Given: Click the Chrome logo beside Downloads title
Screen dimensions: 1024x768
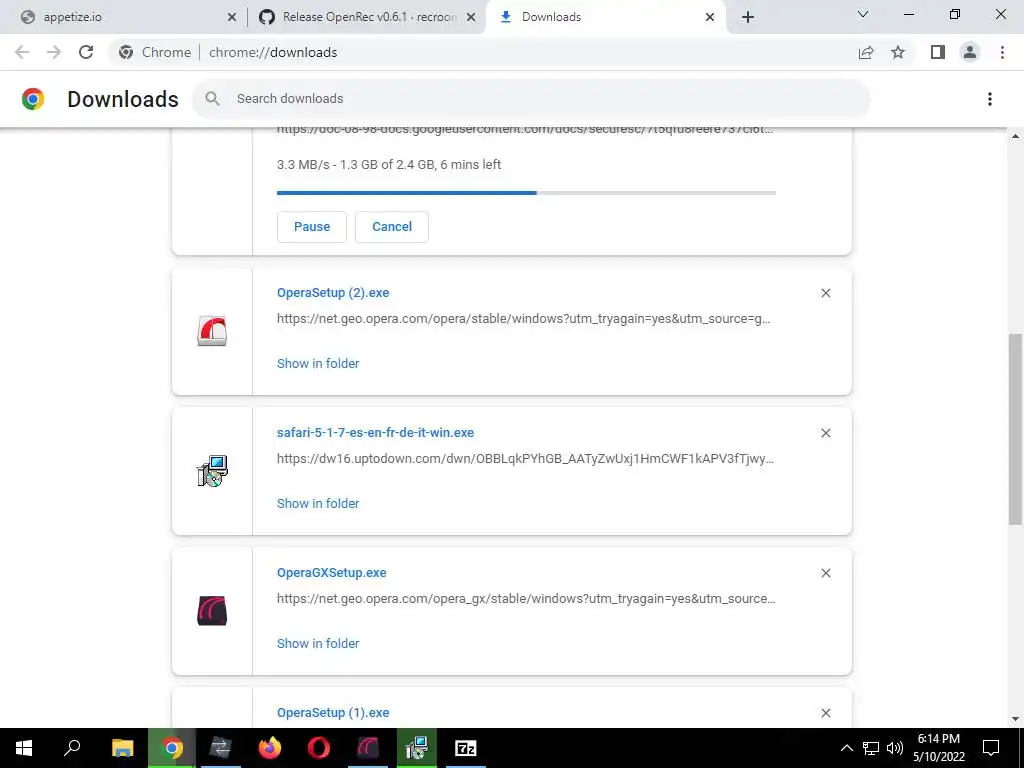Looking at the screenshot, I should coord(33,99).
